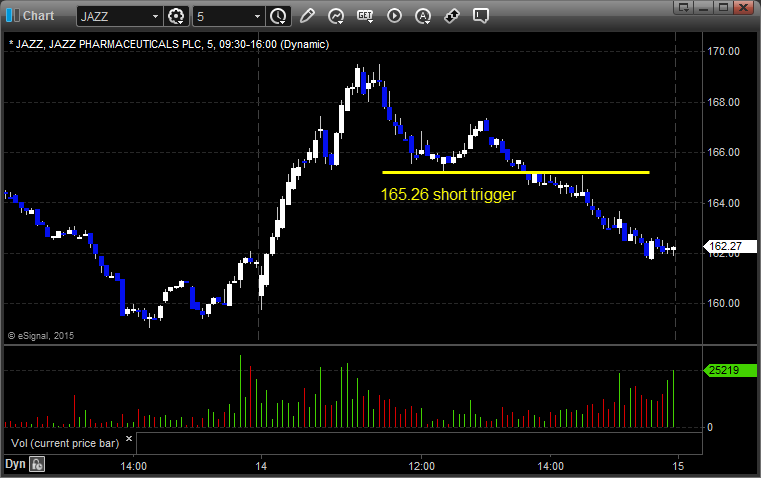Open the studies chart icon menu
Image resolution: width=761 pixels, height=478 pixels.
pos(336,16)
